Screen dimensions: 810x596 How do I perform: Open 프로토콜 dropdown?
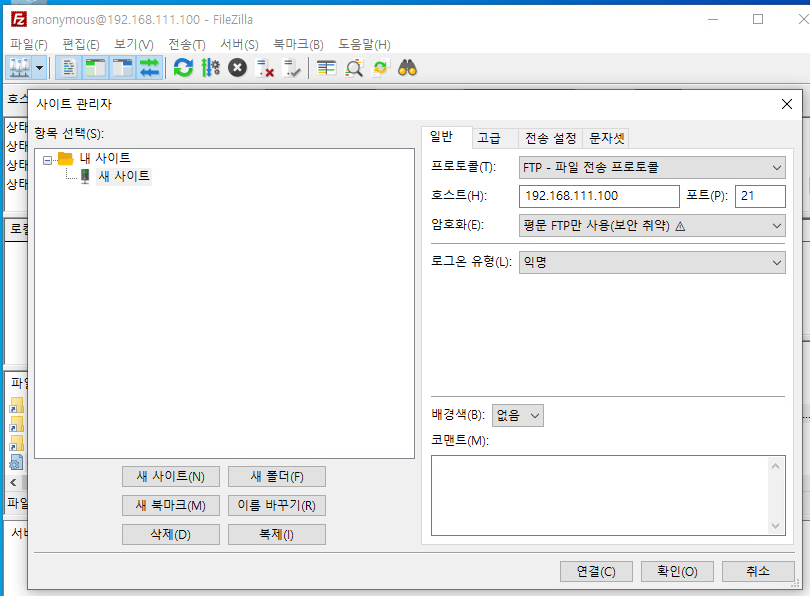(x=652, y=167)
